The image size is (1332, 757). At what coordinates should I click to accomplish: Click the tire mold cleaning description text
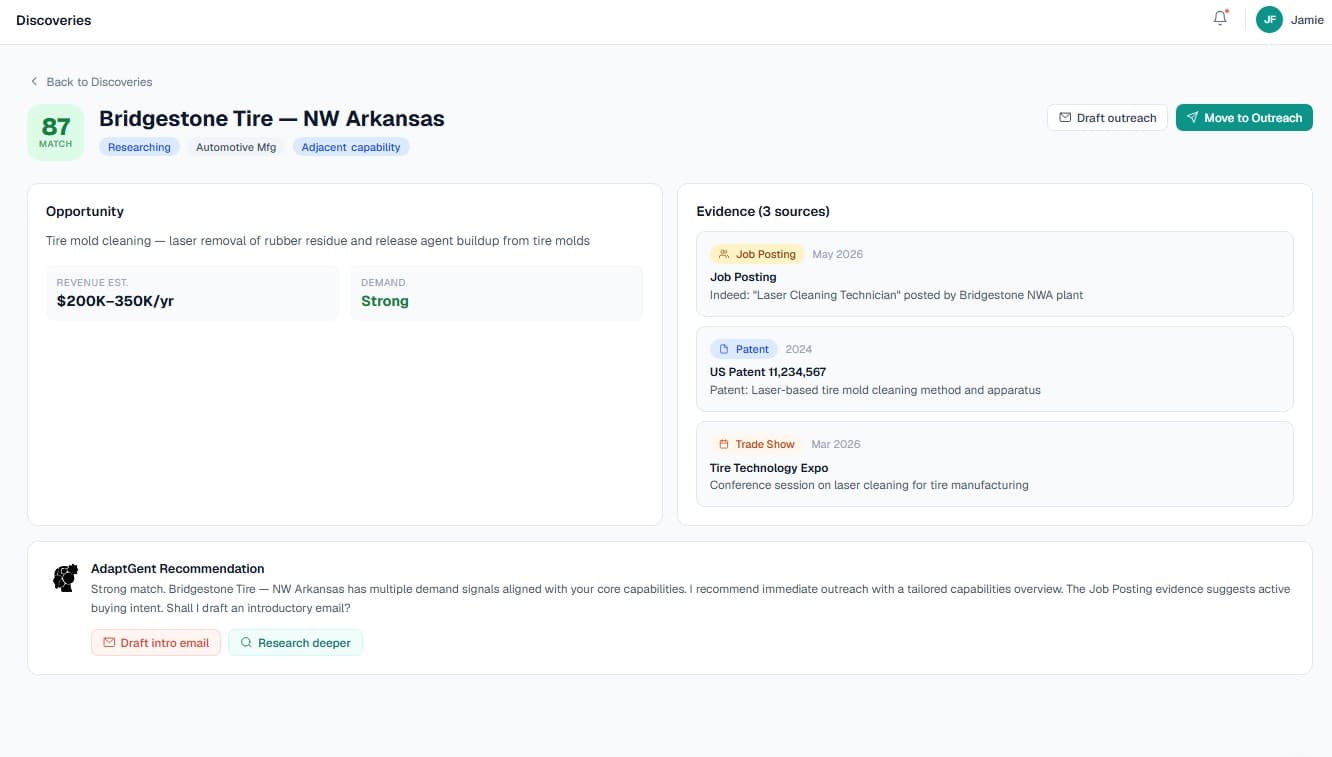click(318, 241)
